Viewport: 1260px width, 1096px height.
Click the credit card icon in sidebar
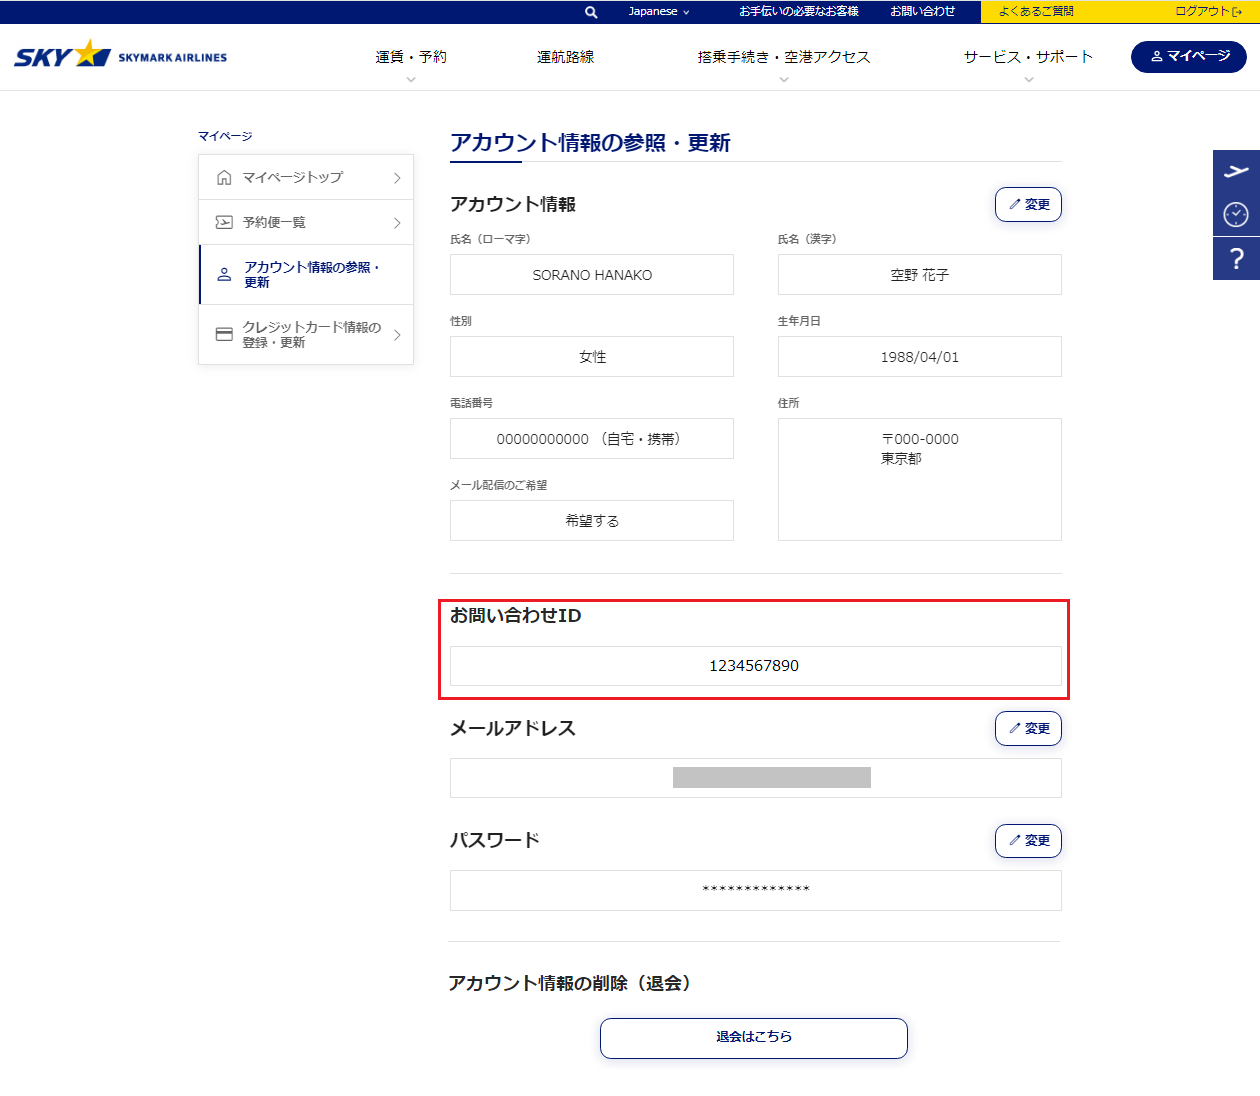[x=224, y=335]
